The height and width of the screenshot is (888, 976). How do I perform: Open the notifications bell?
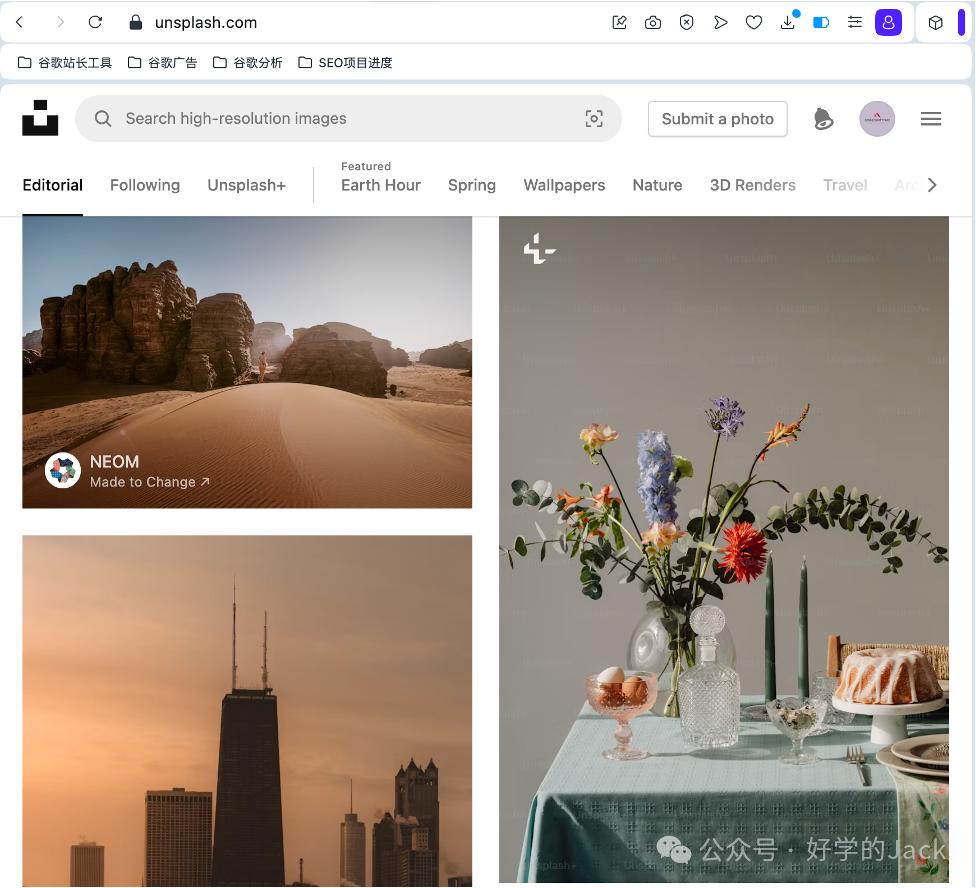(823, 119)
